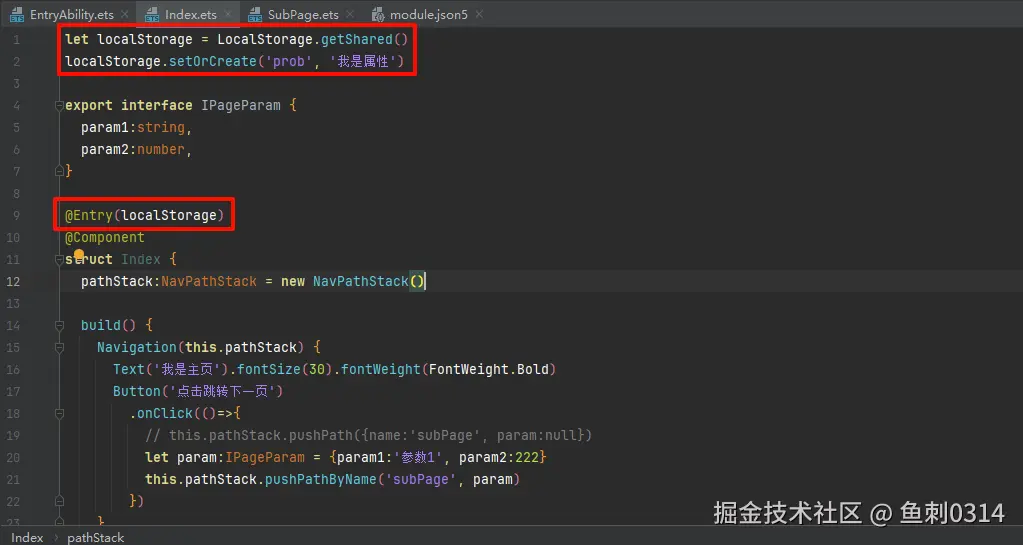This screenshot has height=545, width=1023.
Task: Click the IPageParam type annotation on line 20
Action: click(265, 458)
